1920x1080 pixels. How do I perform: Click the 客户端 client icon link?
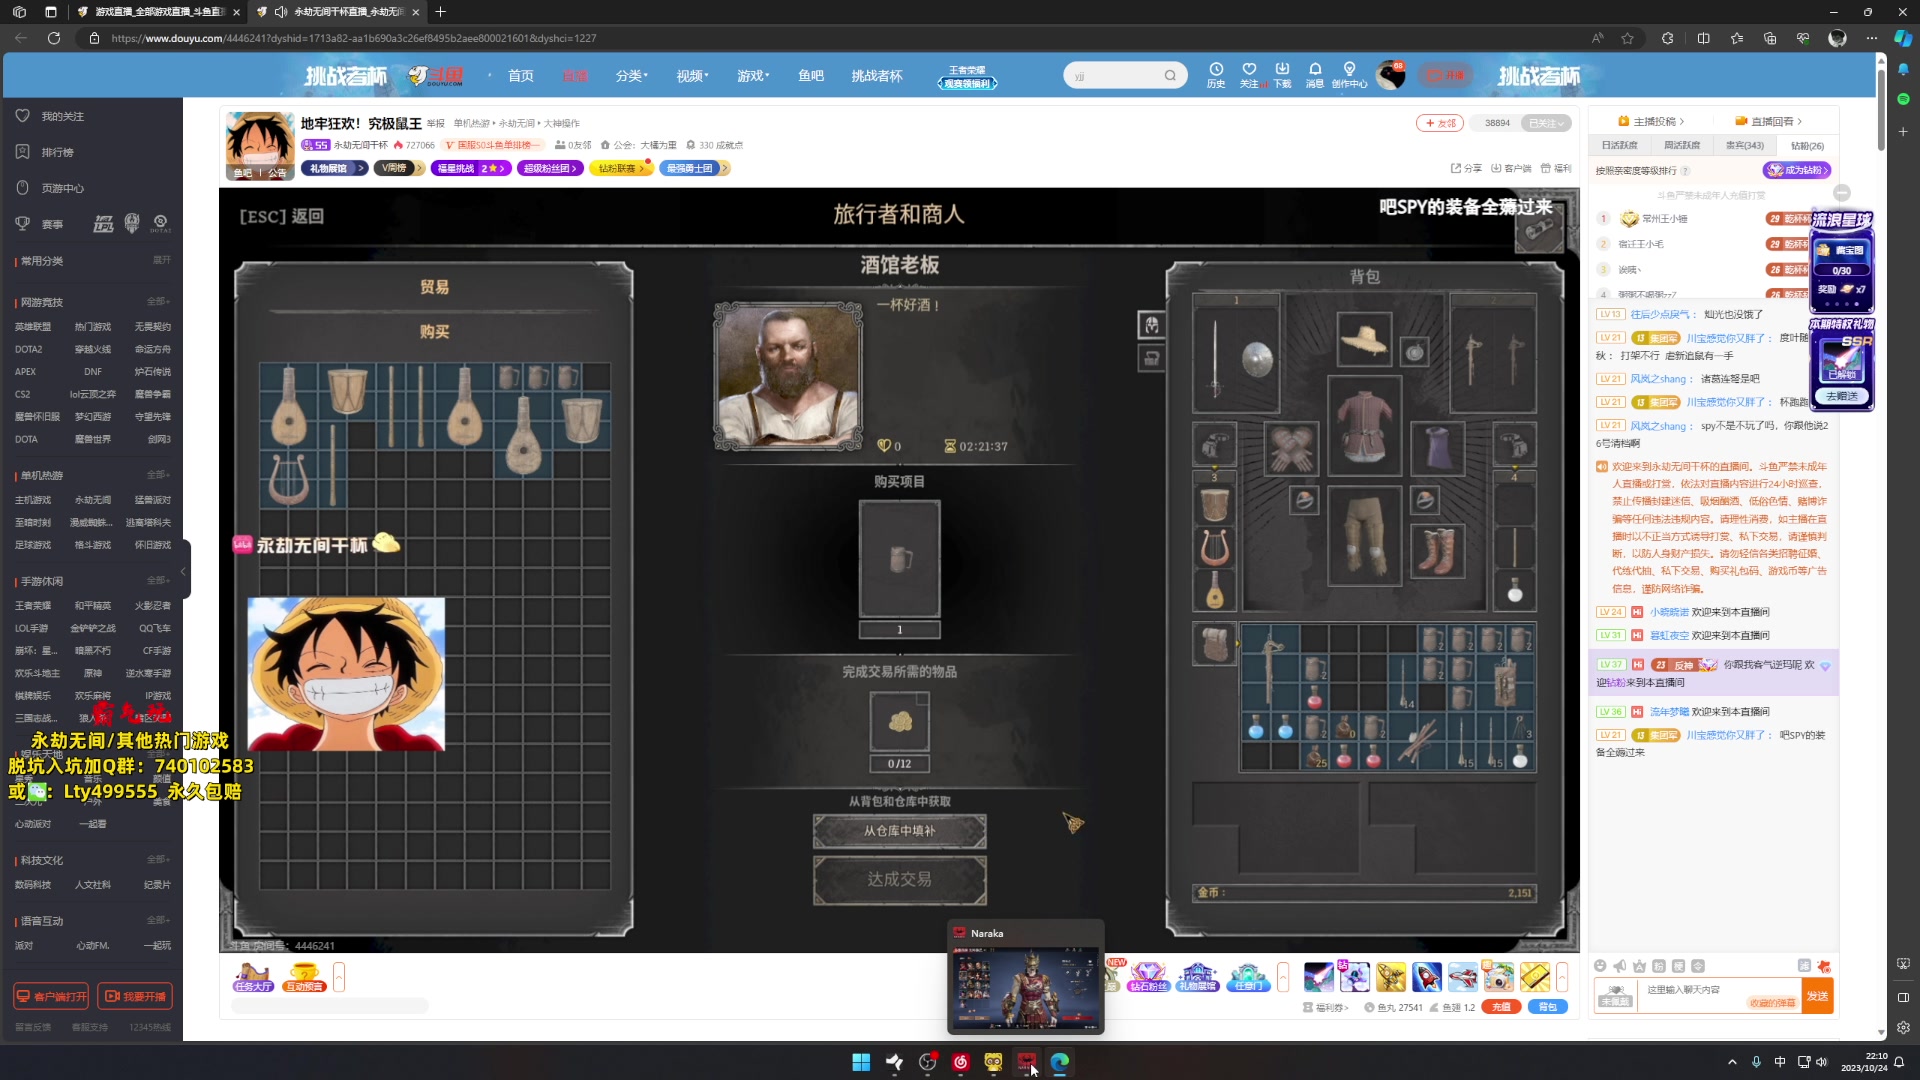pyautogui.click(x=1511, y=168)
